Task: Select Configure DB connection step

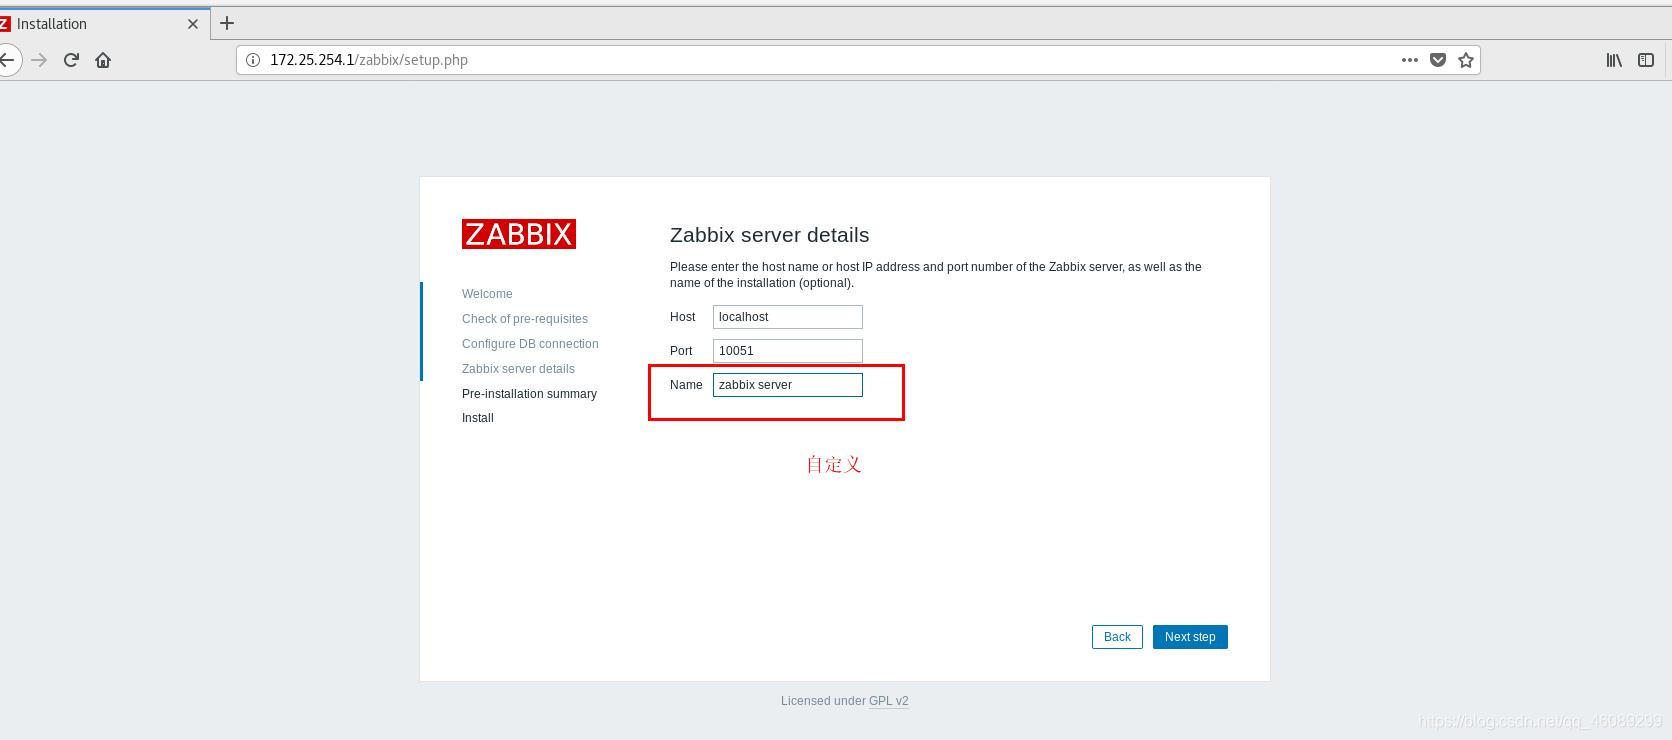Action: click(x=530, y=344)
